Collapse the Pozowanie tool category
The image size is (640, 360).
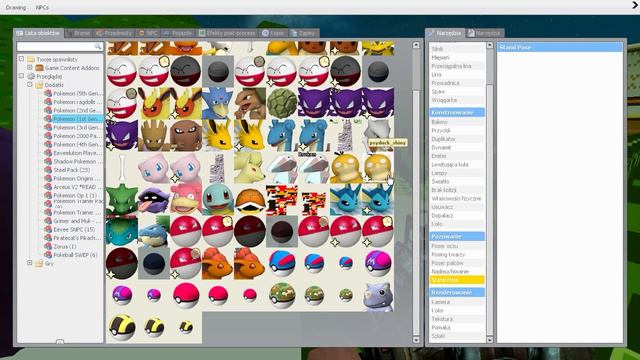pyautogui.click(x=457, y=236)
